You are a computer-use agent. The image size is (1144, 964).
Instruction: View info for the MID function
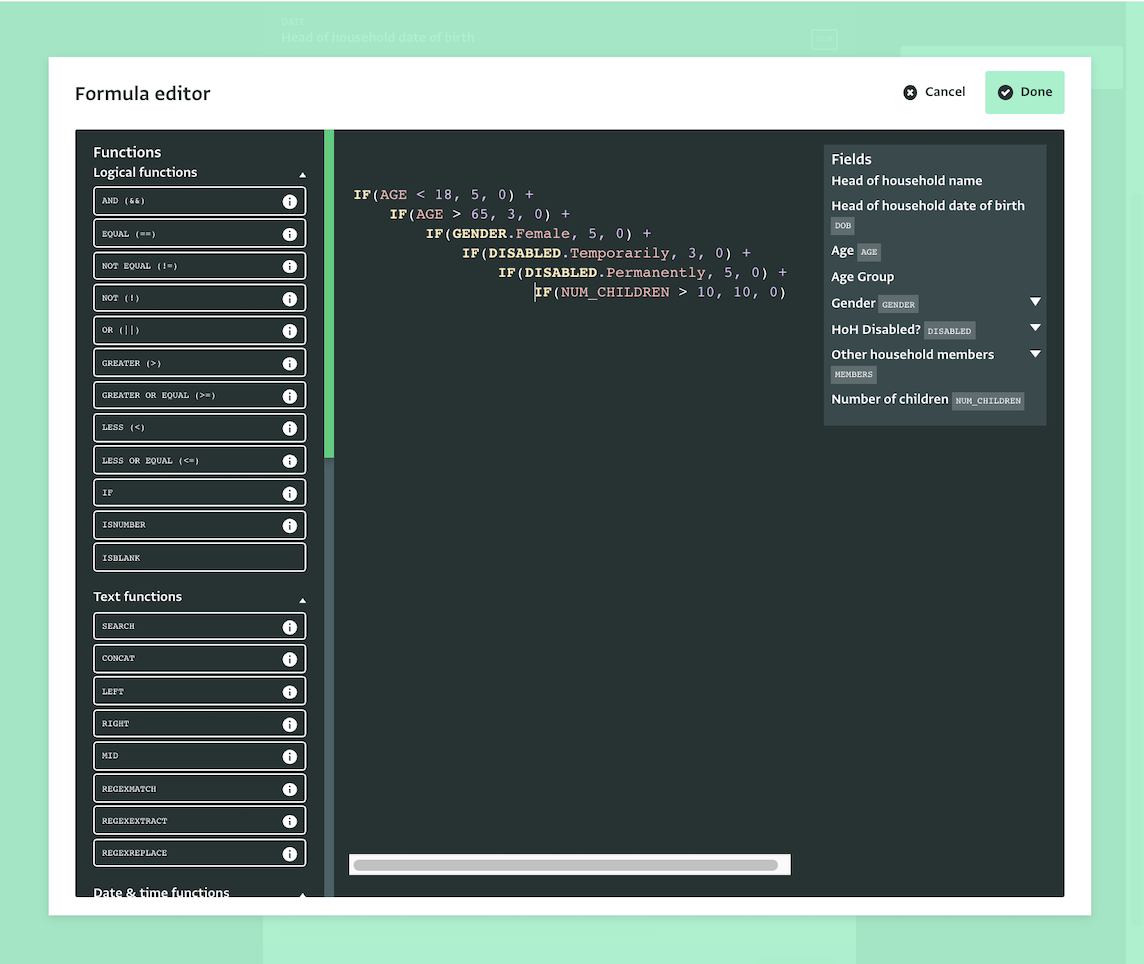pyautogui.click(x=289, y=755)
